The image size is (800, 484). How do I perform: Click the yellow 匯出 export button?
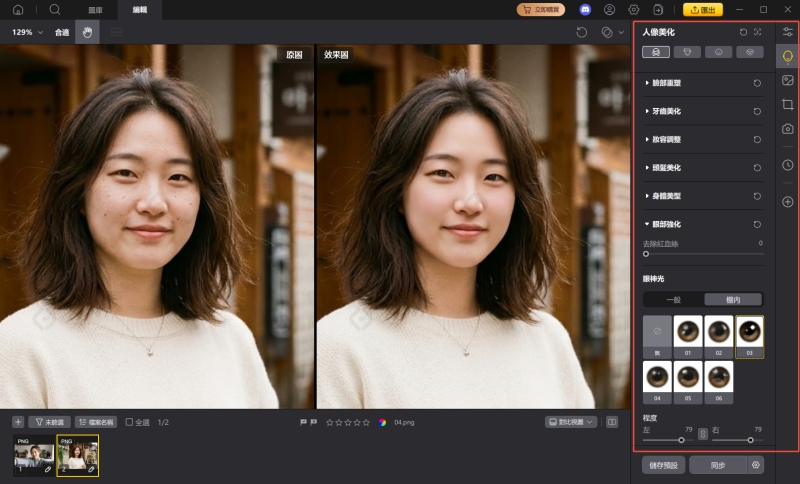pos(703,10)
